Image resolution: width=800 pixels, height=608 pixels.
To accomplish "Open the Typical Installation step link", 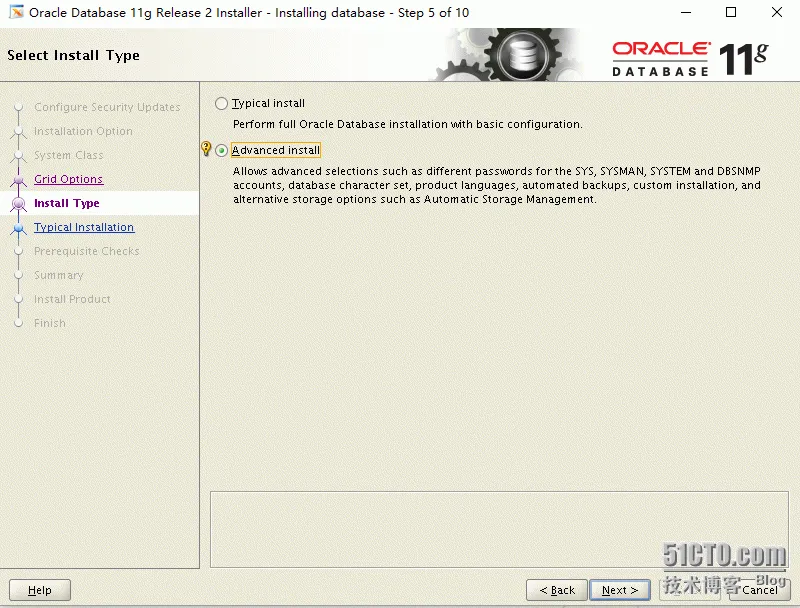I will coord(84,227).
